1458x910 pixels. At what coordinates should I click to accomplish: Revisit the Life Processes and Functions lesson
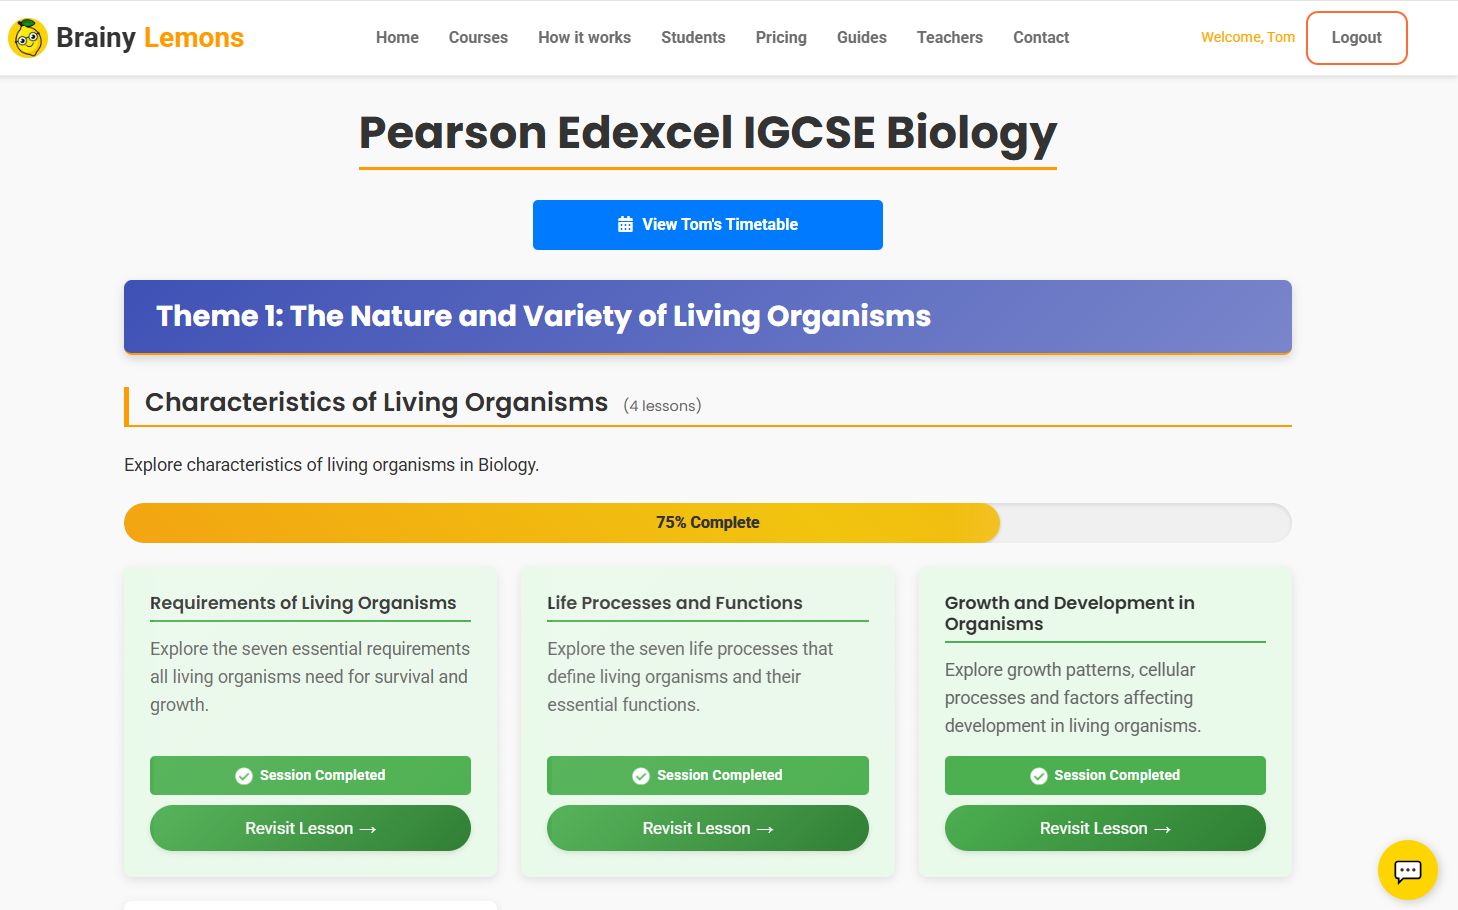(708, 828)
